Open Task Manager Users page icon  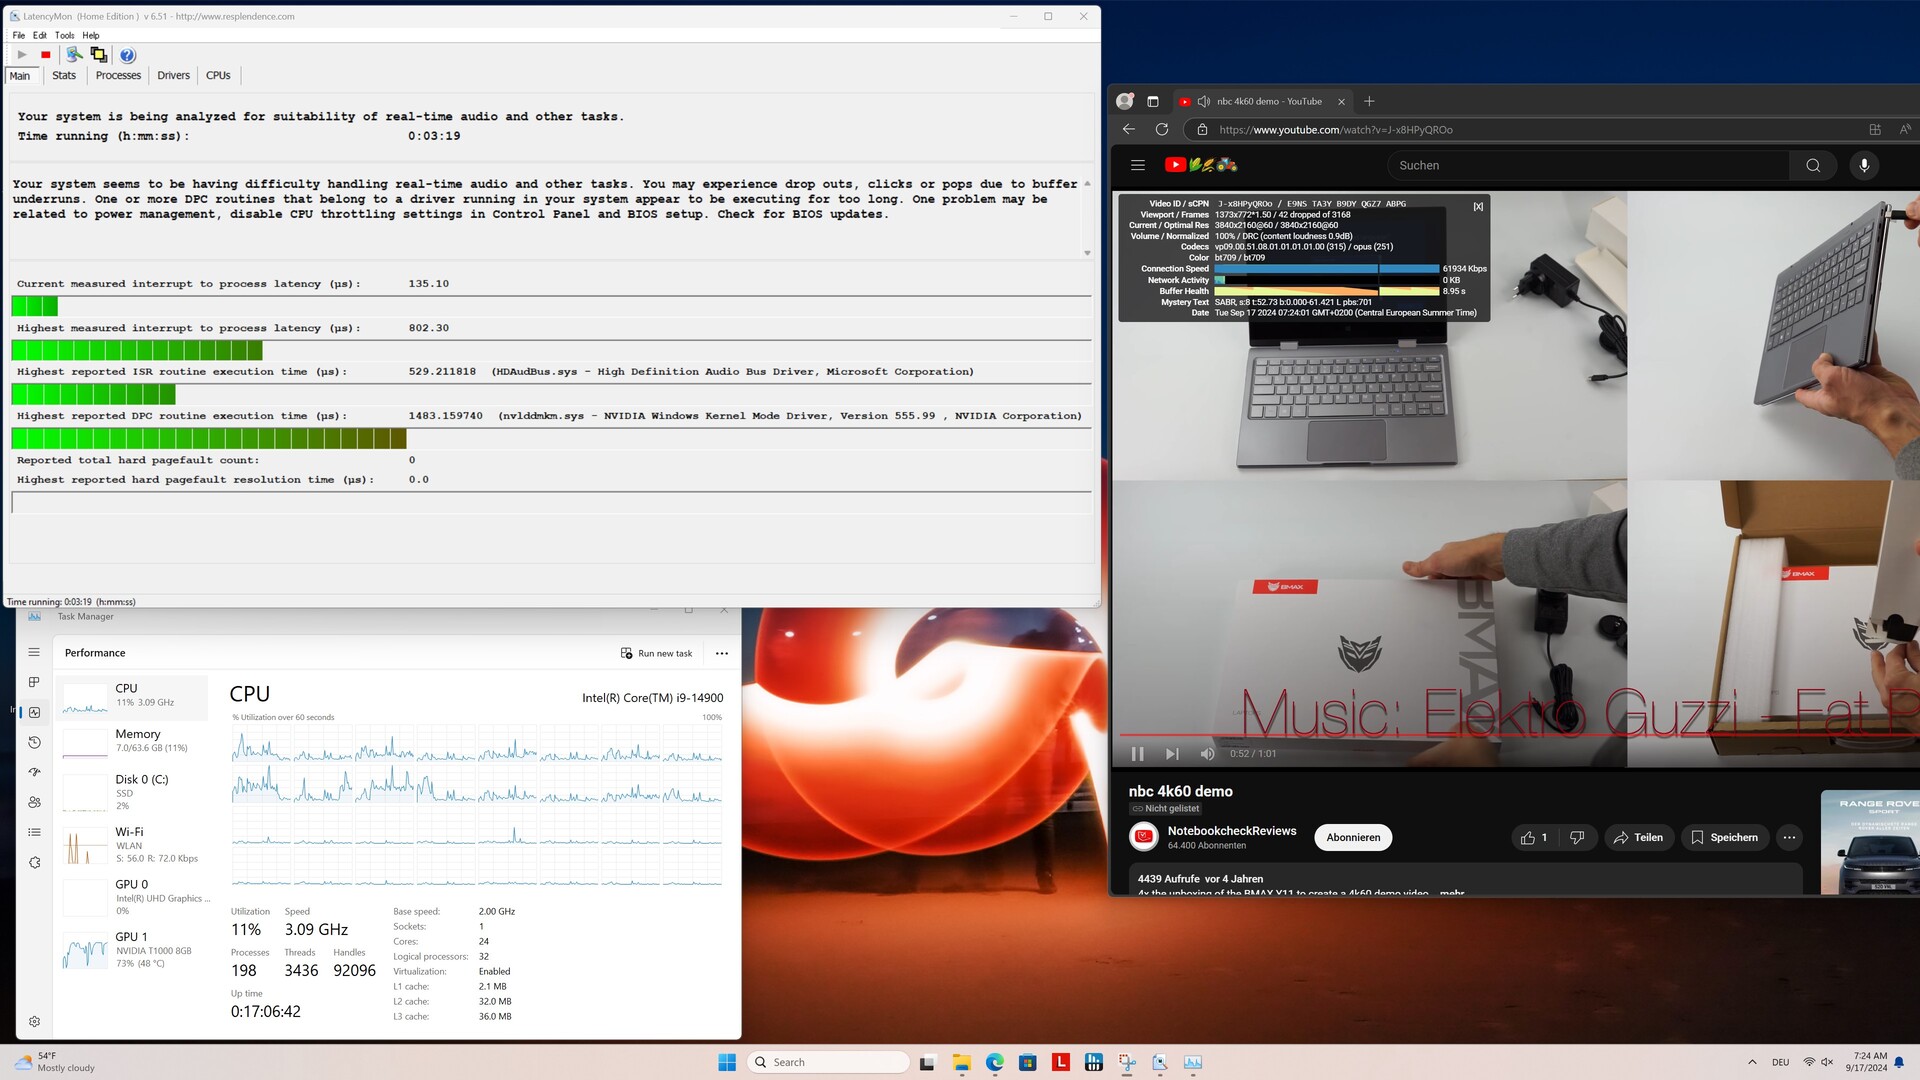pyautogui.click(x=34, y=802)
